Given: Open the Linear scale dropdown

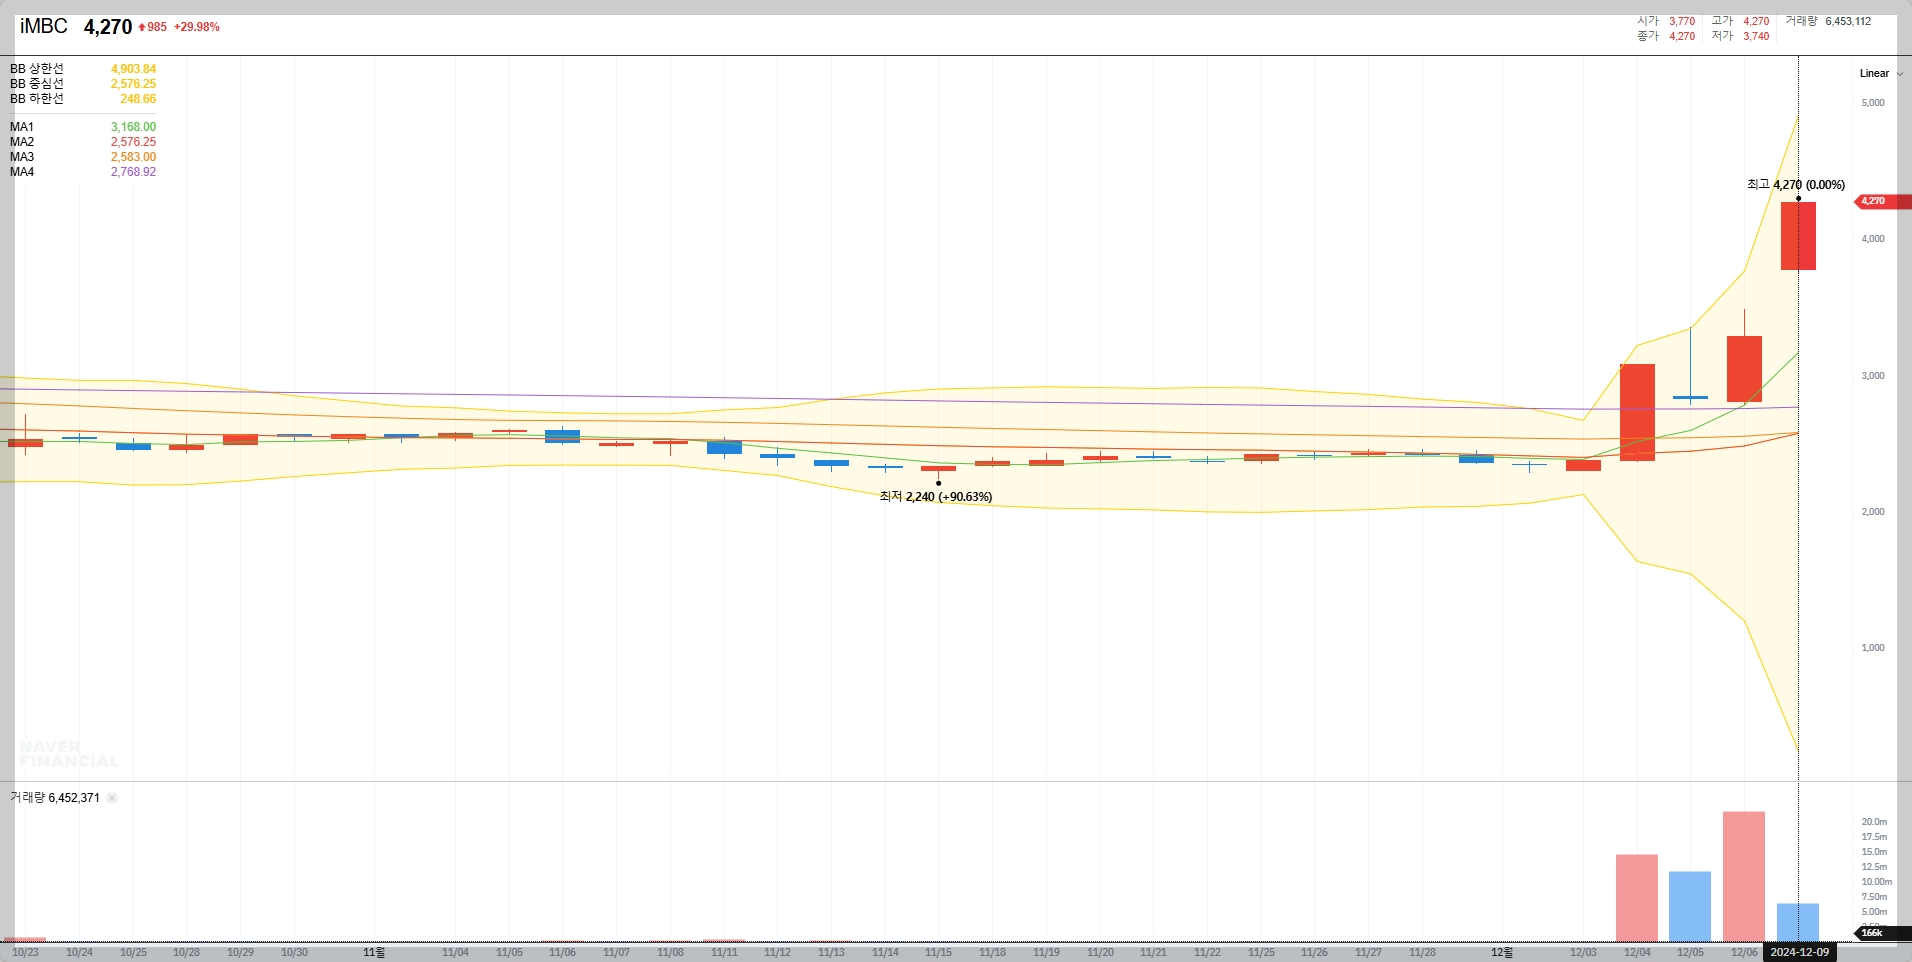Looking at the screenshot, I should pyautogui.click(x=1881, y=73).
